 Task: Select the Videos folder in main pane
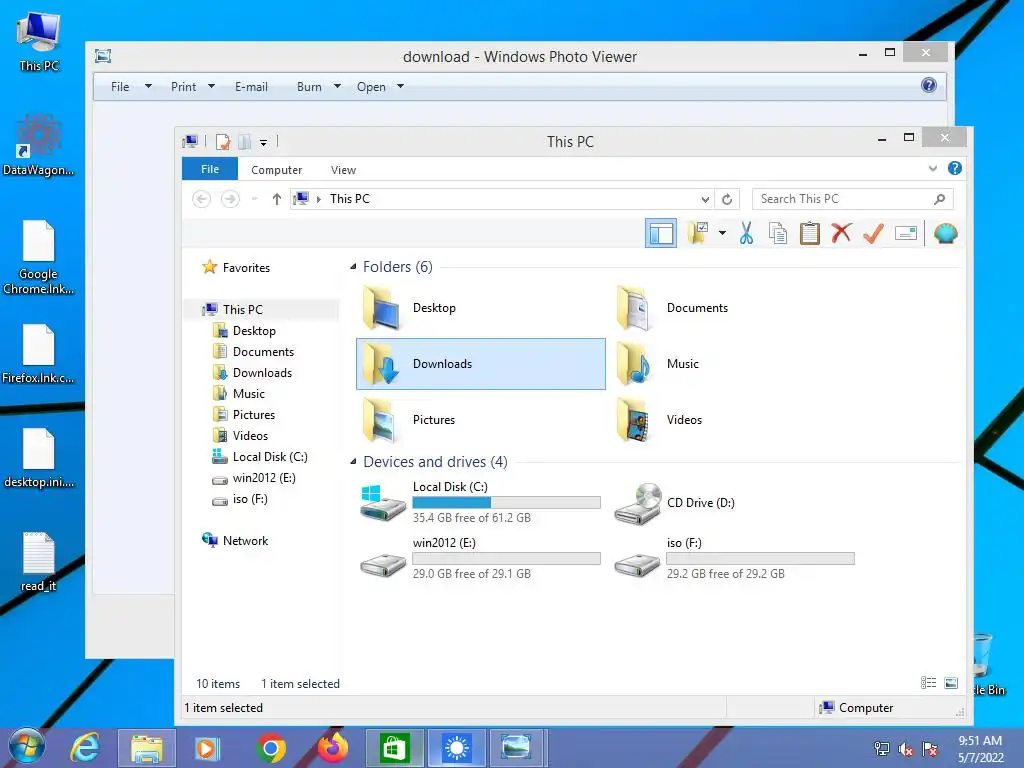[x=735, y=420]
